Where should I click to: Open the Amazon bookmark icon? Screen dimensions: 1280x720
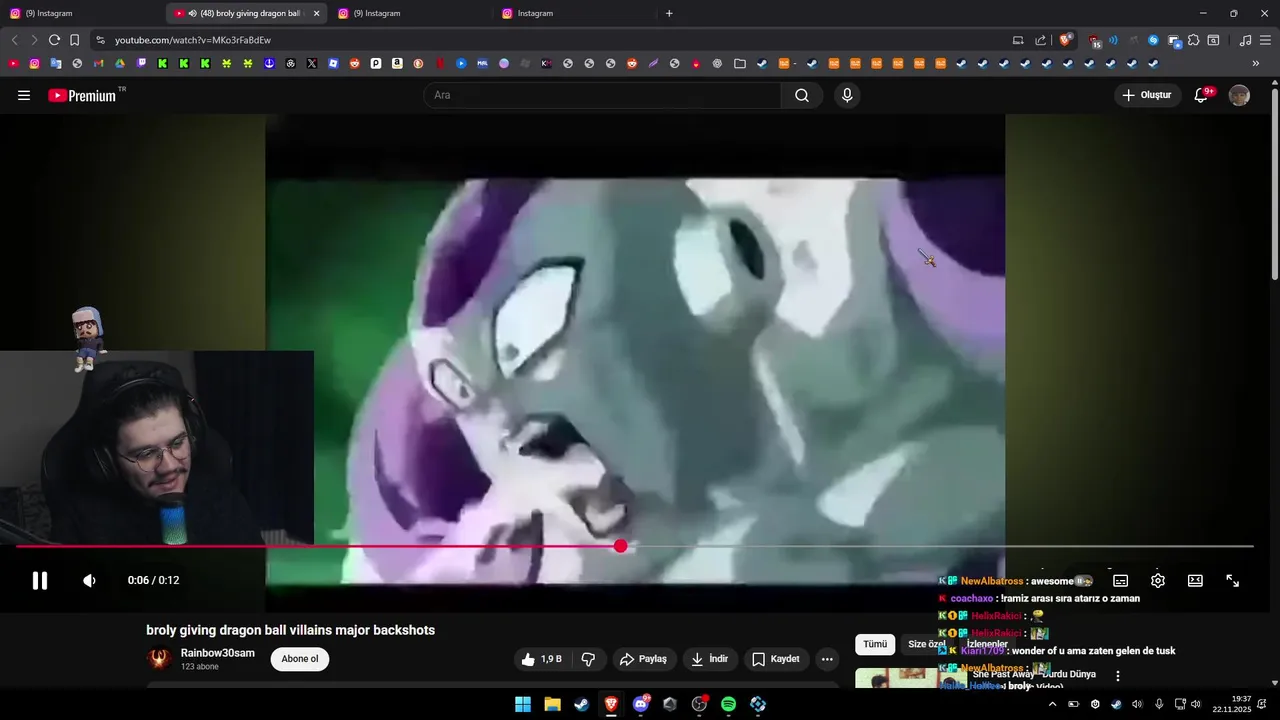click(x=397, y=63)
